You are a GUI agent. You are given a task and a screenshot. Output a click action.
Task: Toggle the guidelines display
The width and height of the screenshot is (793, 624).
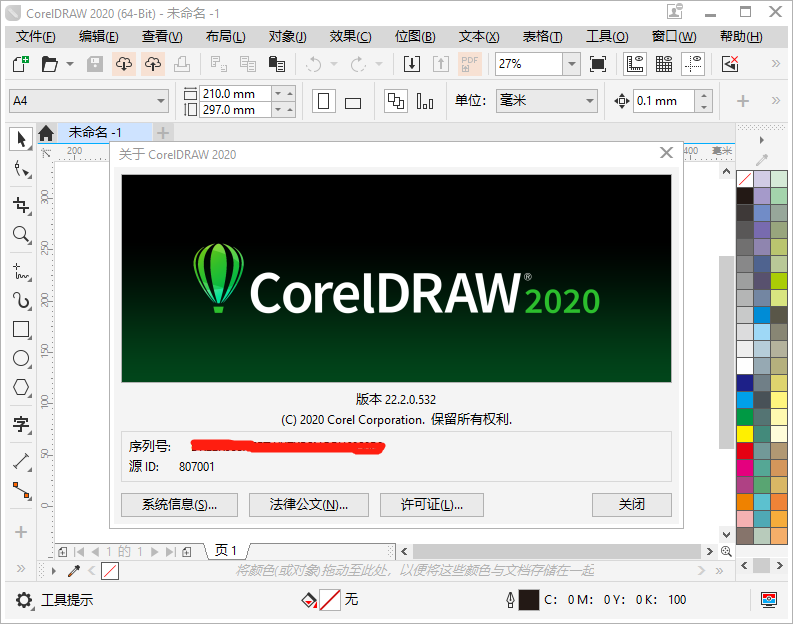point(693,64)
